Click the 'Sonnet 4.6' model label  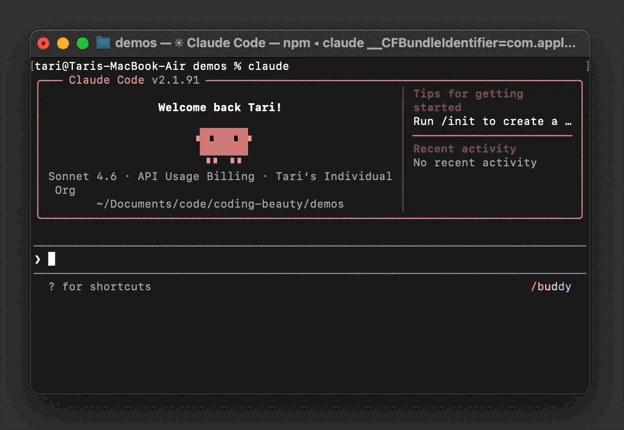(x=82, y=176)
